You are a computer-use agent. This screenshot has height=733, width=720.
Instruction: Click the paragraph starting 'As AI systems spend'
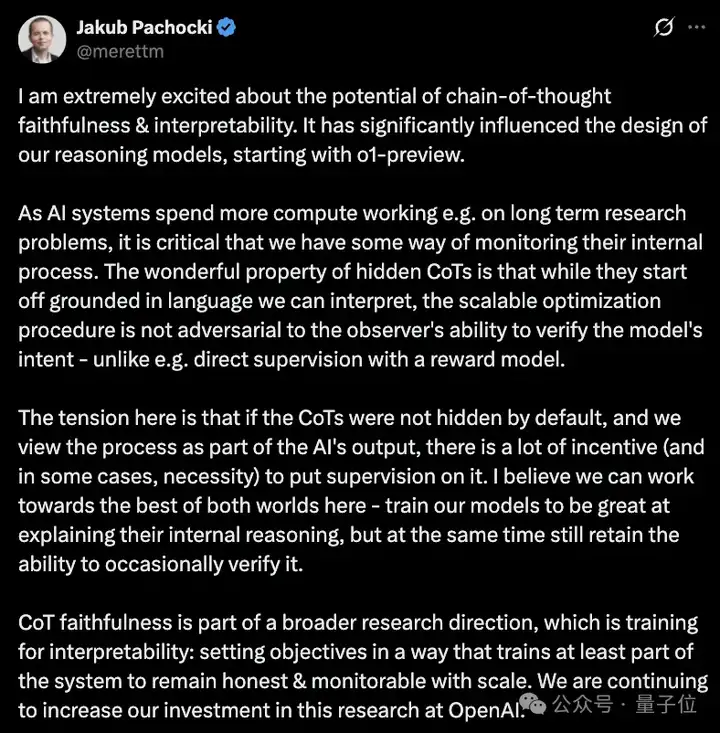point(360,286)
